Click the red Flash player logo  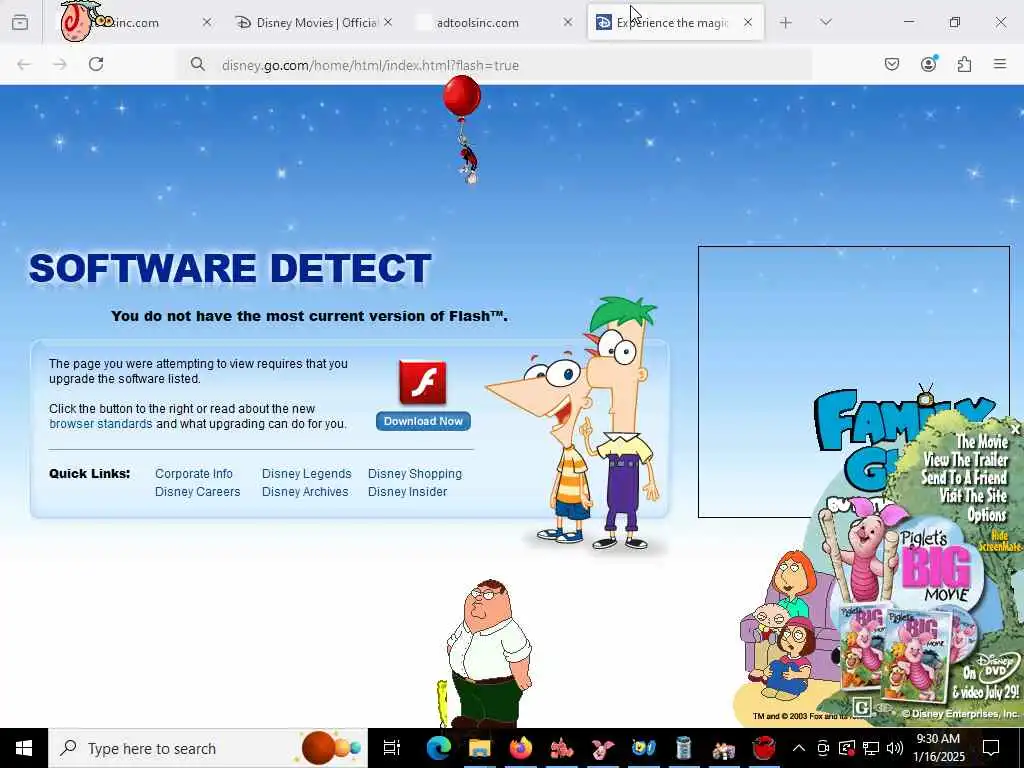(423, 383)
